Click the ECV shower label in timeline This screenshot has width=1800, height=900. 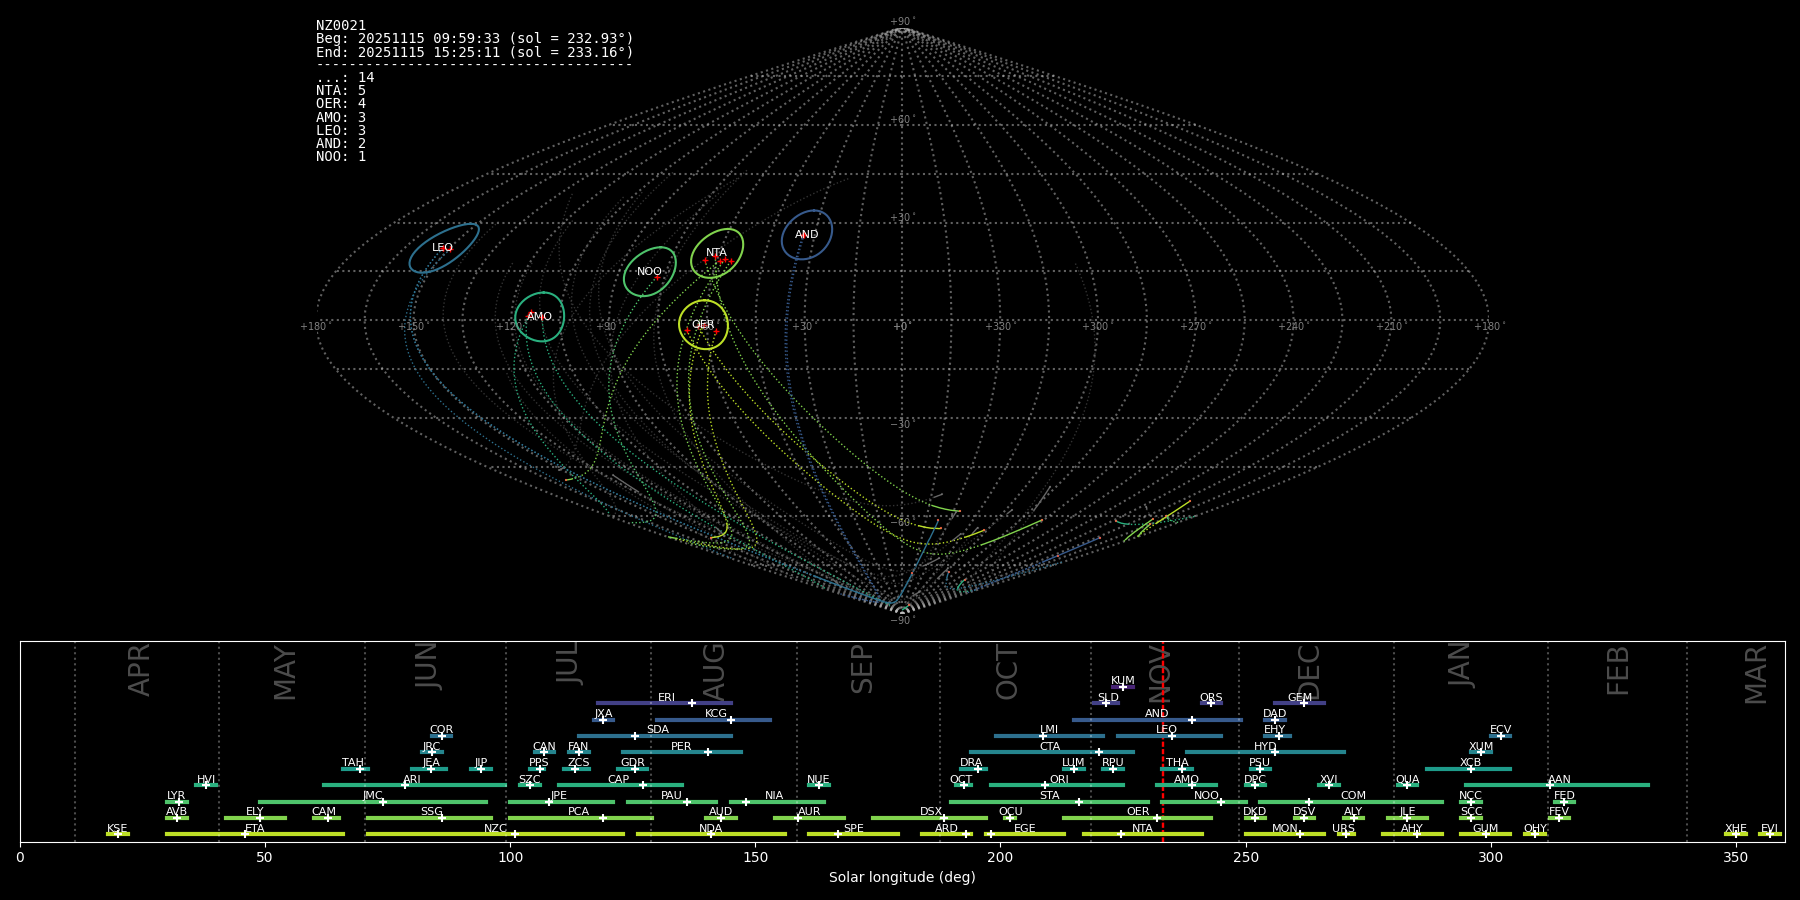point(1500,730)
